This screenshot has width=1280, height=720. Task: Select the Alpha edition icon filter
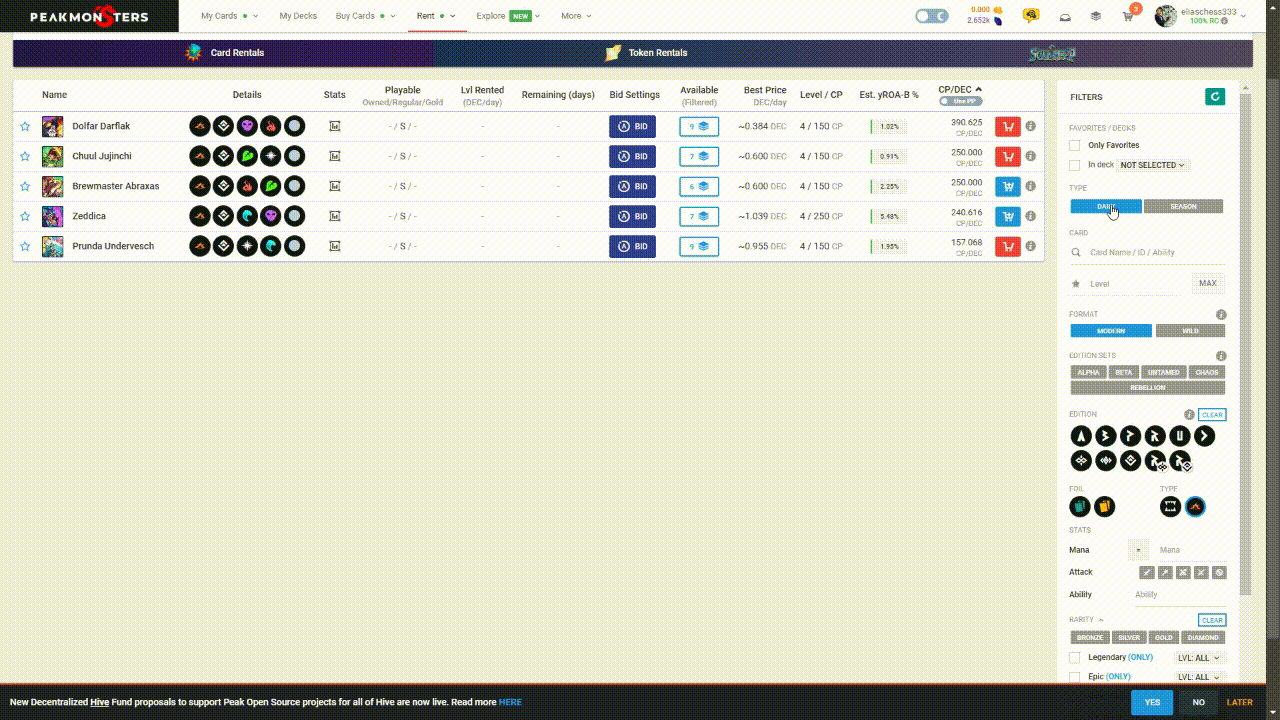pos(1081,436)
